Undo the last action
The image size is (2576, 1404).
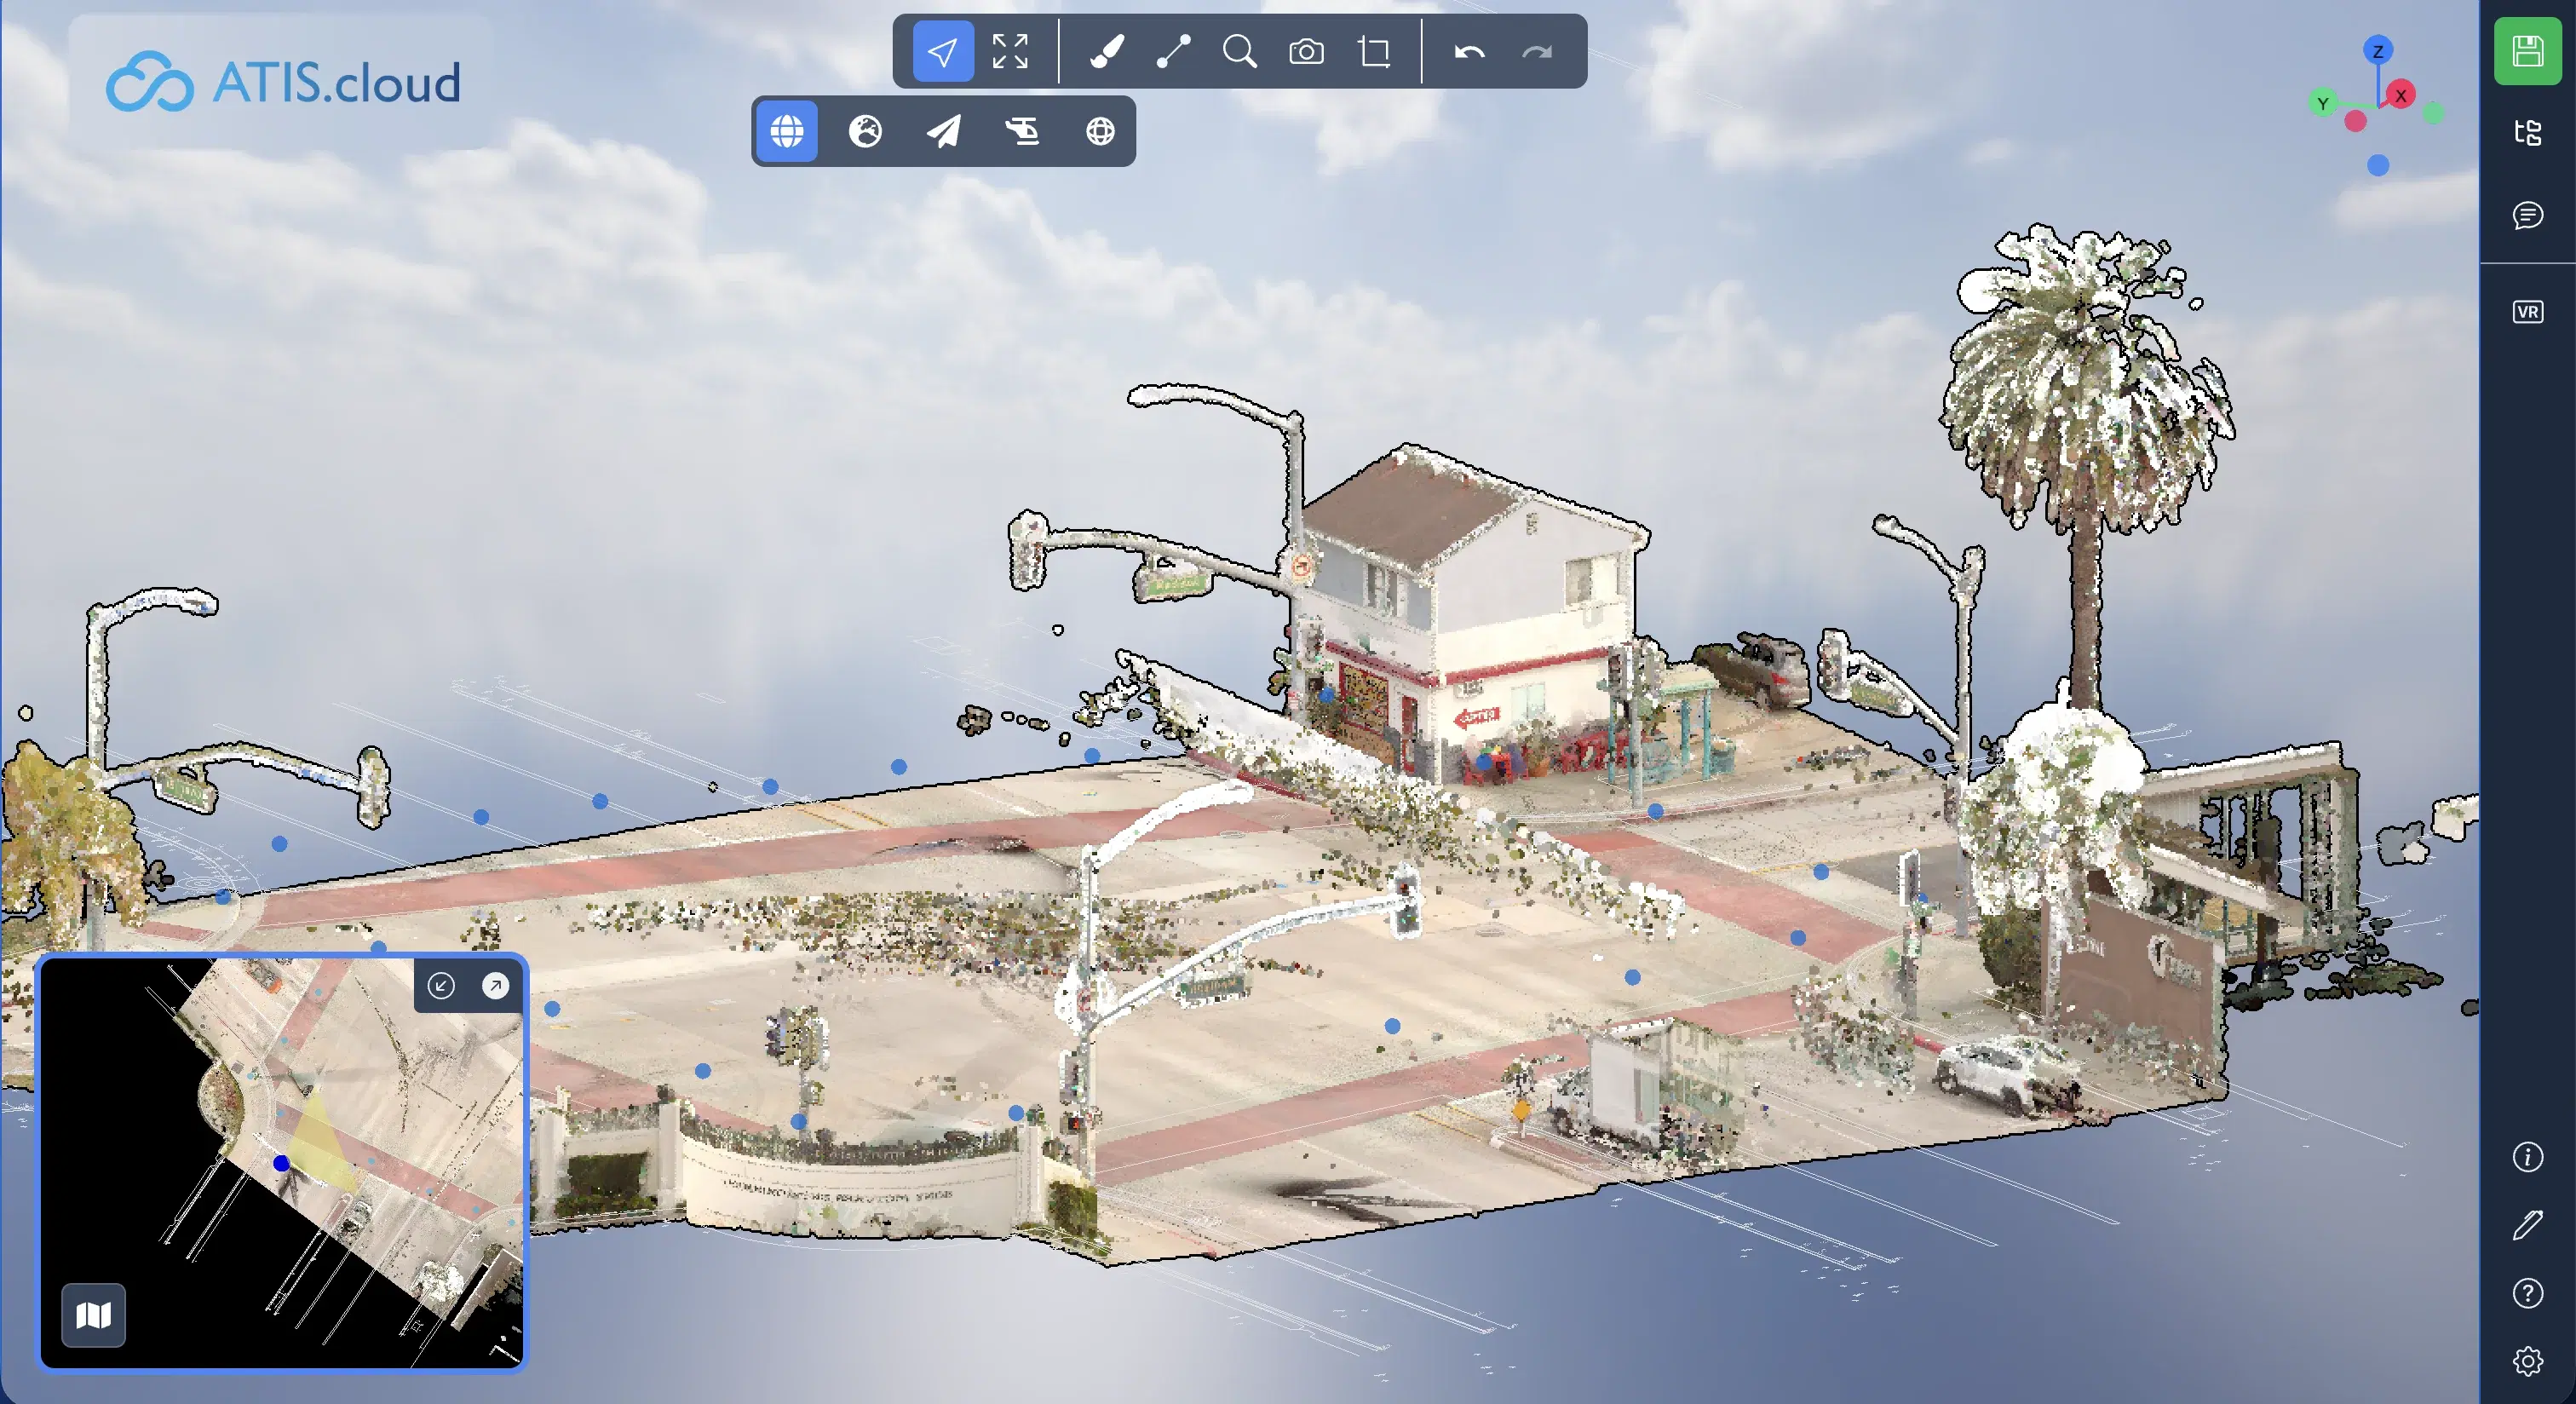click(x=1470, y=53)
